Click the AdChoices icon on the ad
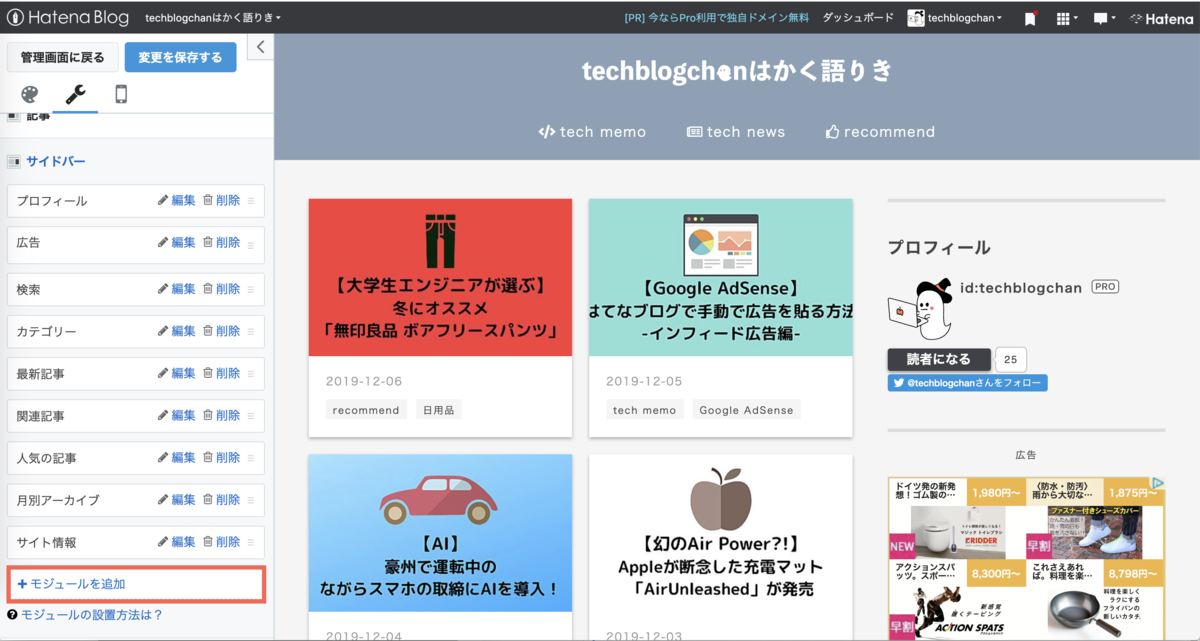This screenshot has height=641, width=1200. [x=1158, y=483]
